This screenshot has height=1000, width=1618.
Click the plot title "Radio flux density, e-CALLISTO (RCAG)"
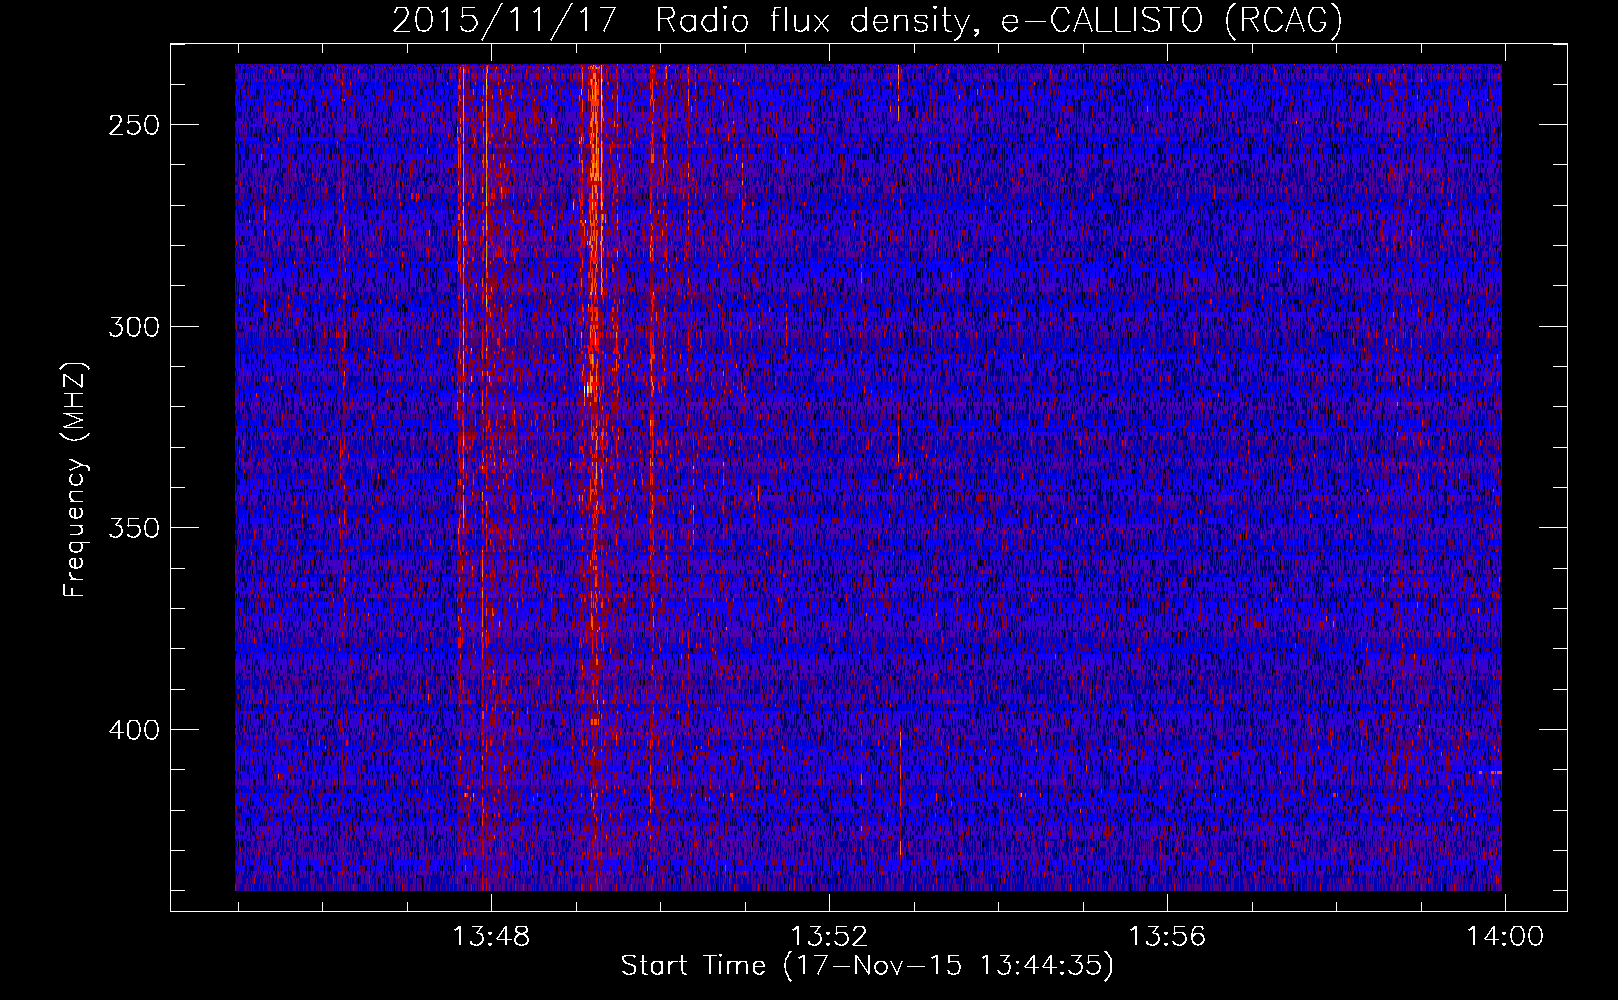click(999, 21)
